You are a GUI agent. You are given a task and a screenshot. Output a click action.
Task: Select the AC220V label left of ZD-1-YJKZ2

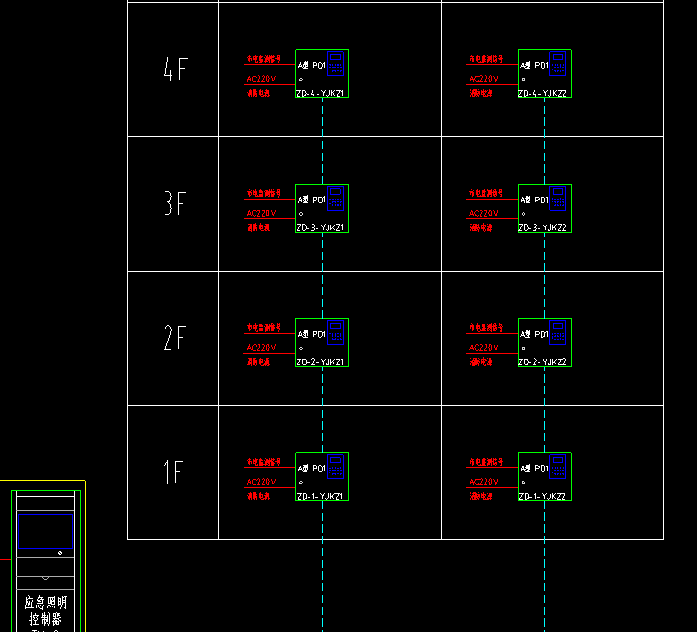[x=484, y=482]
